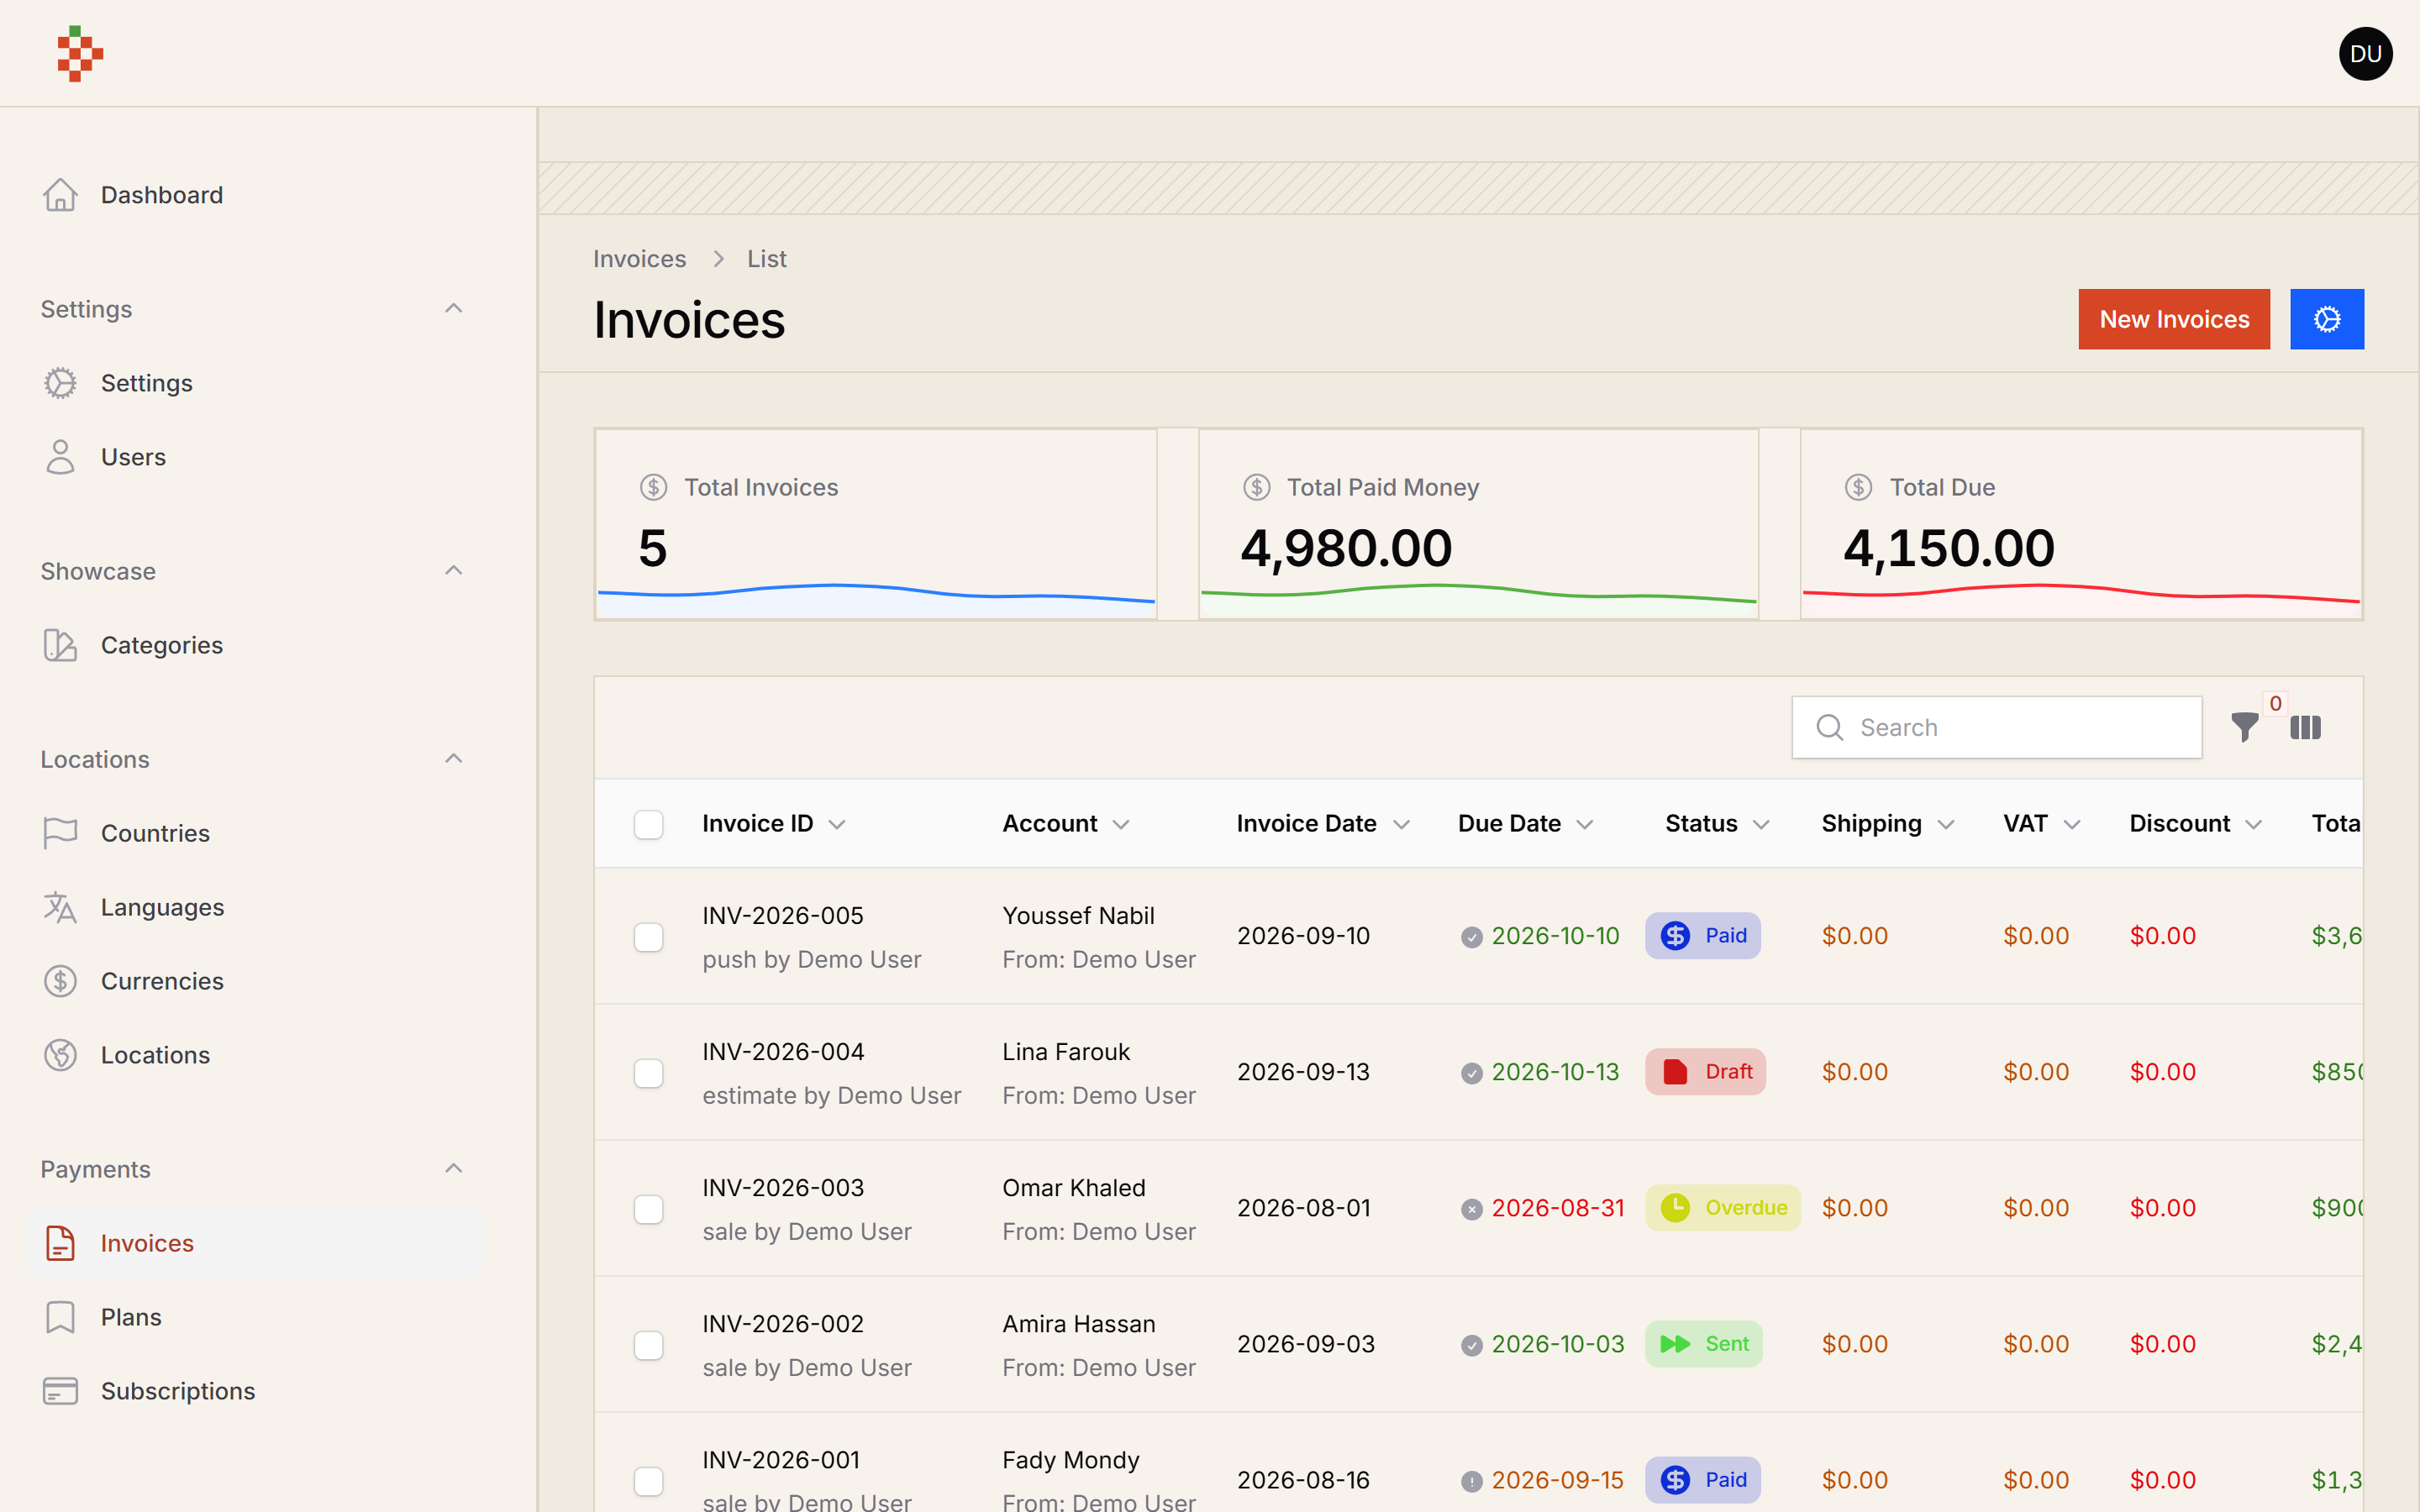Click the Plans bookmark icon
This screenshot has height=1512, width=2420.
coord(60,1317)
